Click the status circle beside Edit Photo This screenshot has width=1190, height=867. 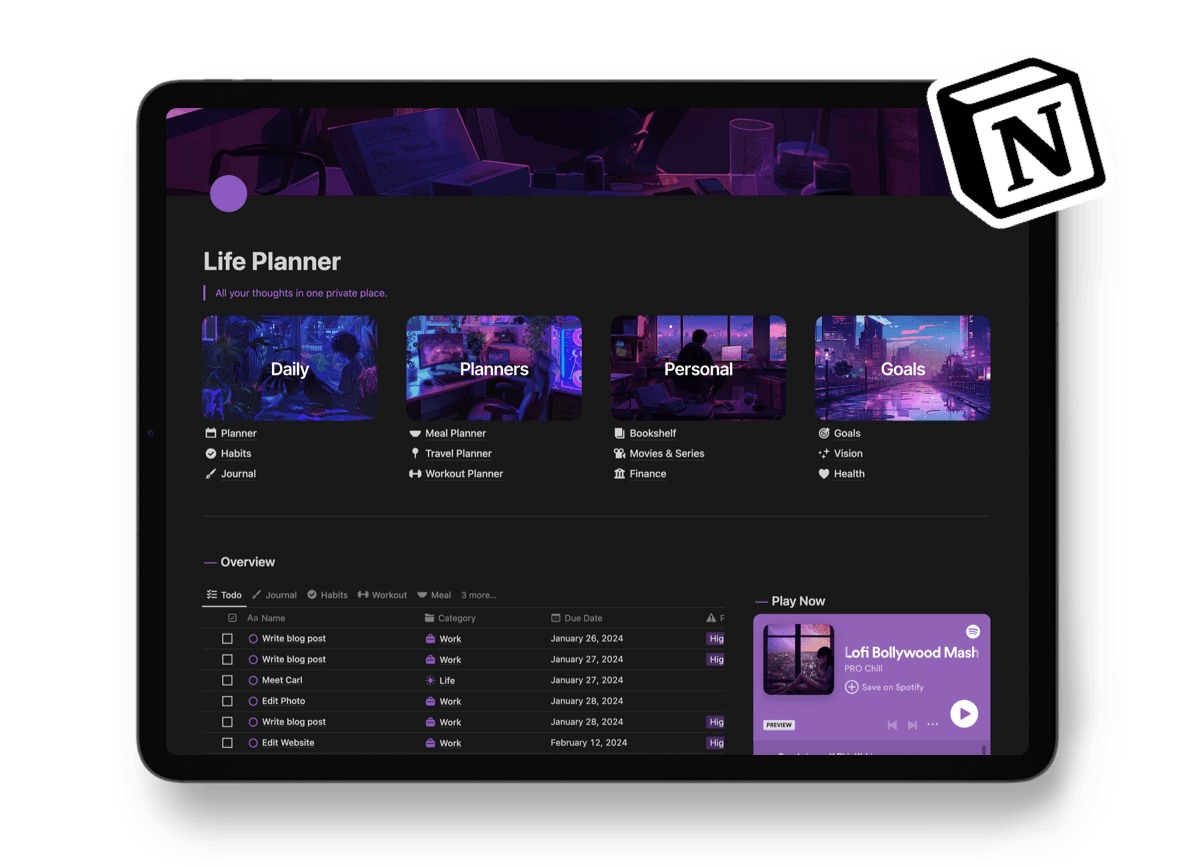point(253,701)
